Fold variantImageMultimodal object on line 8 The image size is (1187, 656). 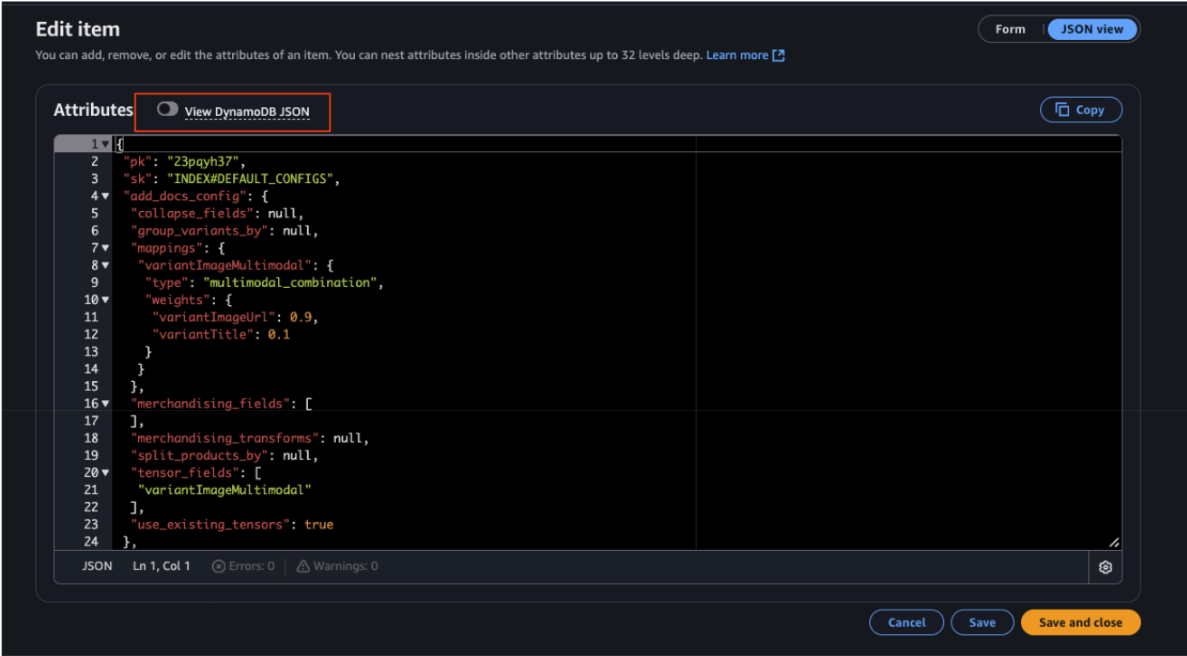point(105,265)
